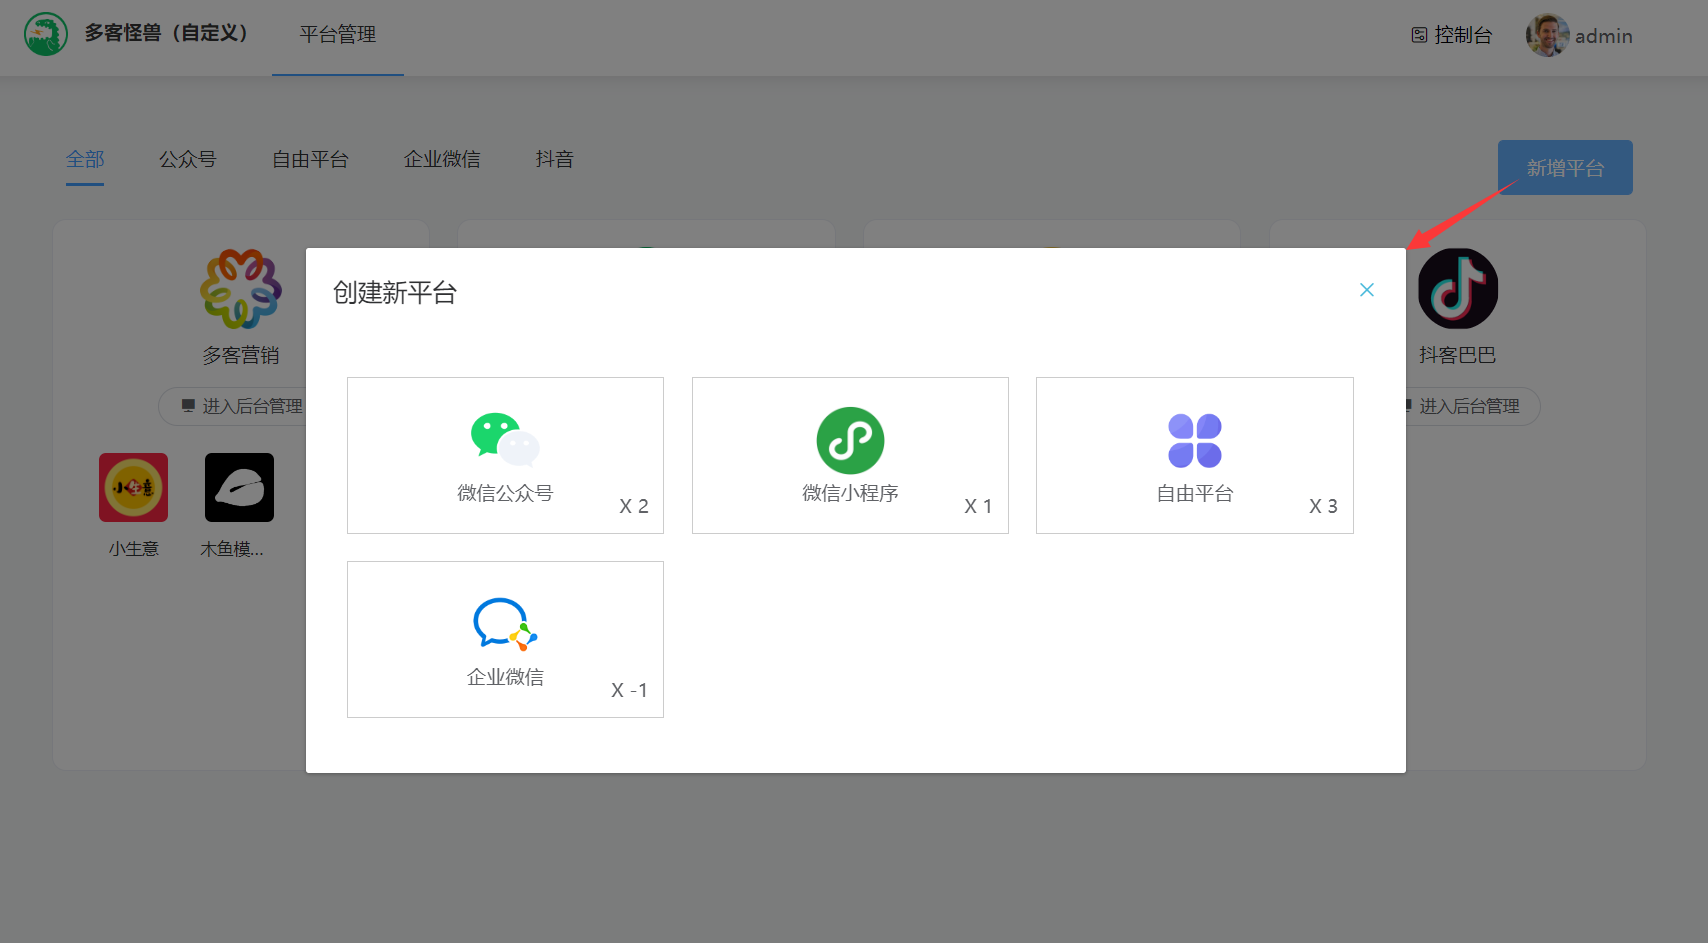Pick the 自由平台 four-petal icon
This screenshot has width=1708, height=943.
(1195, 440)
